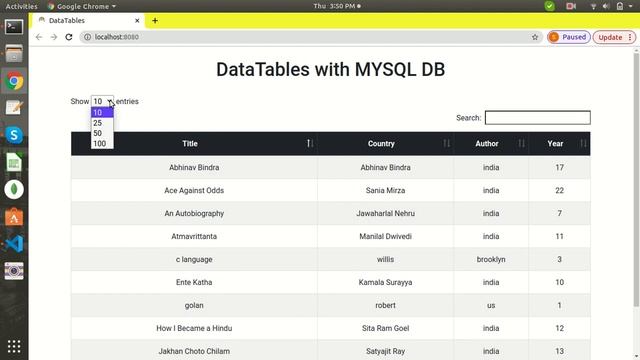Open a new browser tab

pos(155,20)
